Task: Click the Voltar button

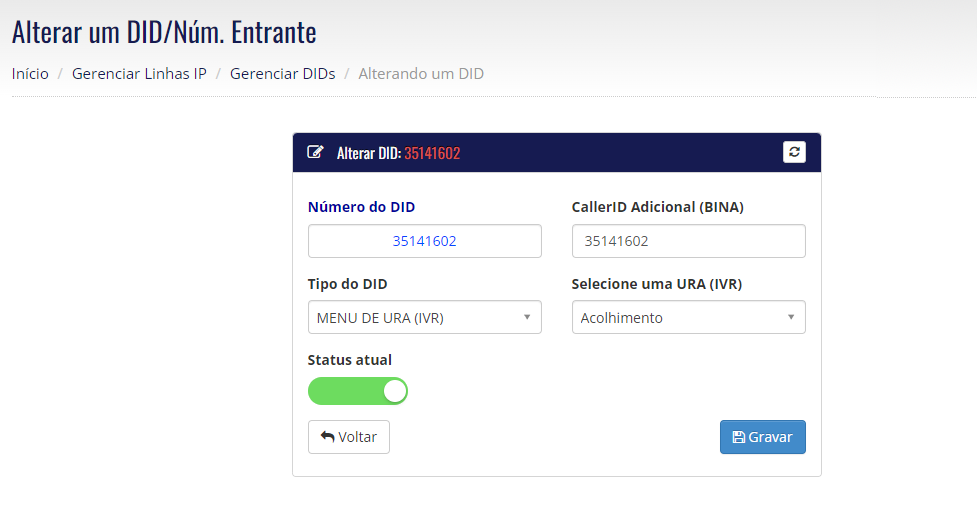Action: [x=348, y=437]
